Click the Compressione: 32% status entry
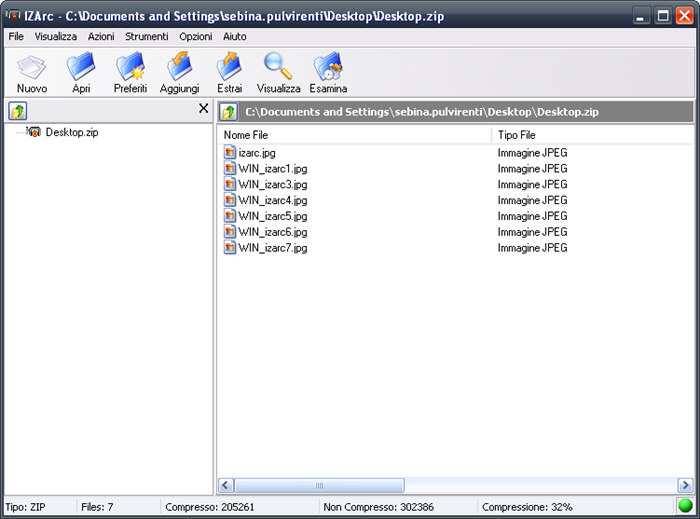This screenshot has width=700, height=519. (527, 507)
